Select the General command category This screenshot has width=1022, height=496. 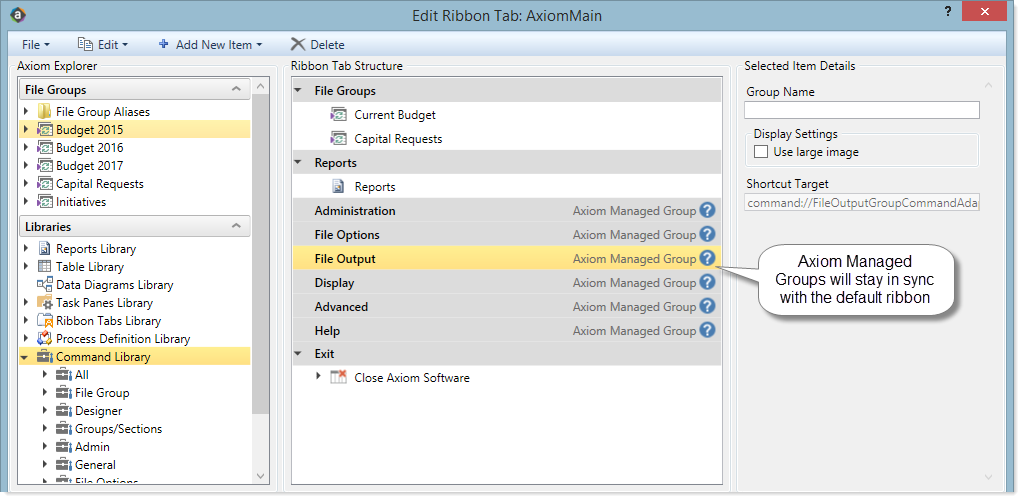(95, 465)
